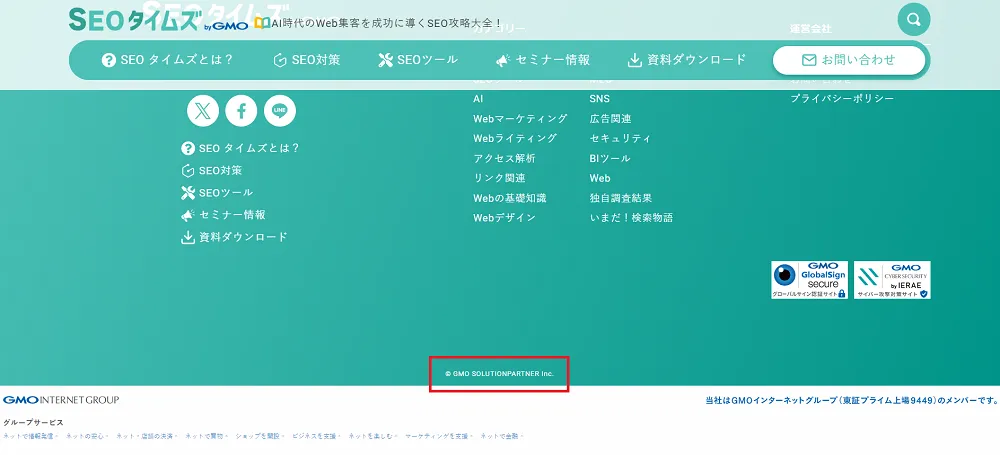This screenshot has width=1000, height=455.
Task: Open 資料ダウンロード in top navigation bar
Action: pyautogui.click(x=687, y=60)
